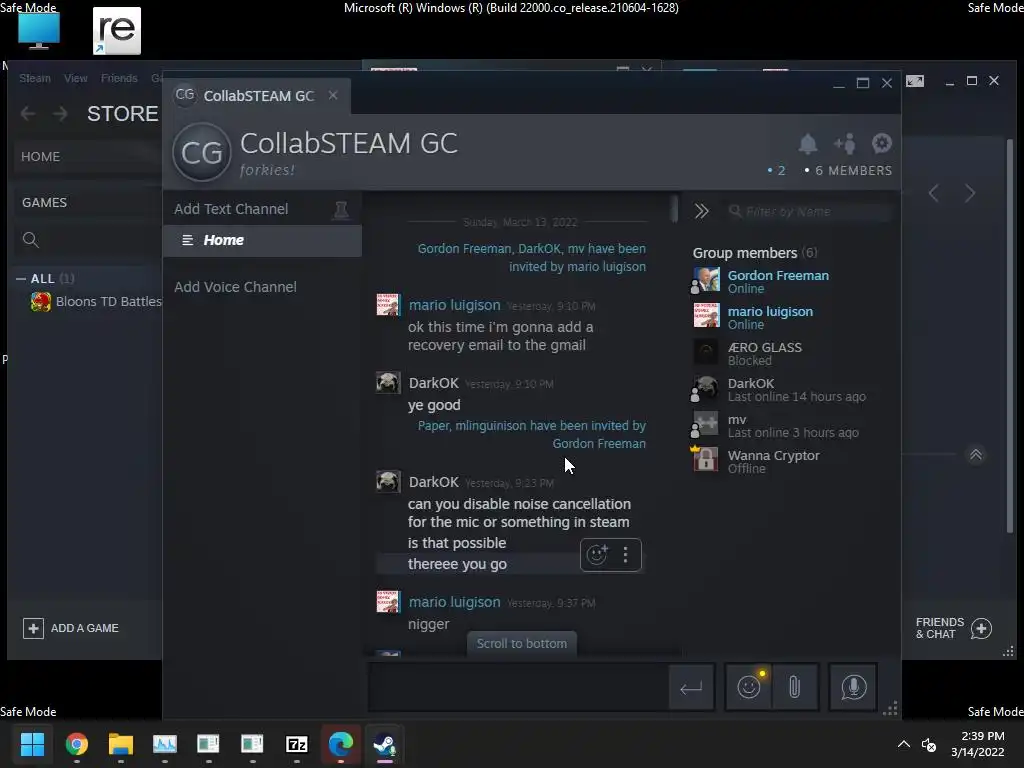Click the add reaction emoji on message
Image resolution: width=1024 pixels, height=768 pixels.
coord(597,554)
